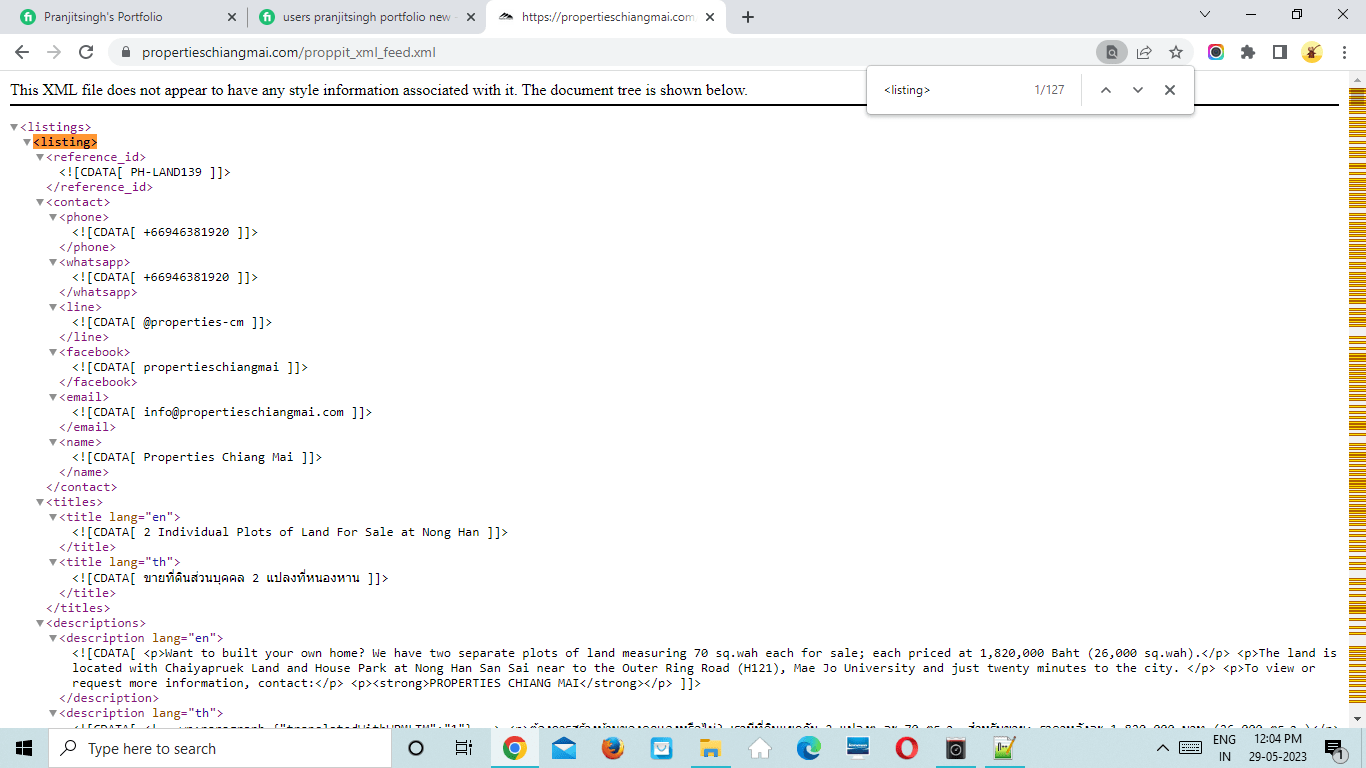
Task: Open Mail app from taskbar
Action: [563, 748]
